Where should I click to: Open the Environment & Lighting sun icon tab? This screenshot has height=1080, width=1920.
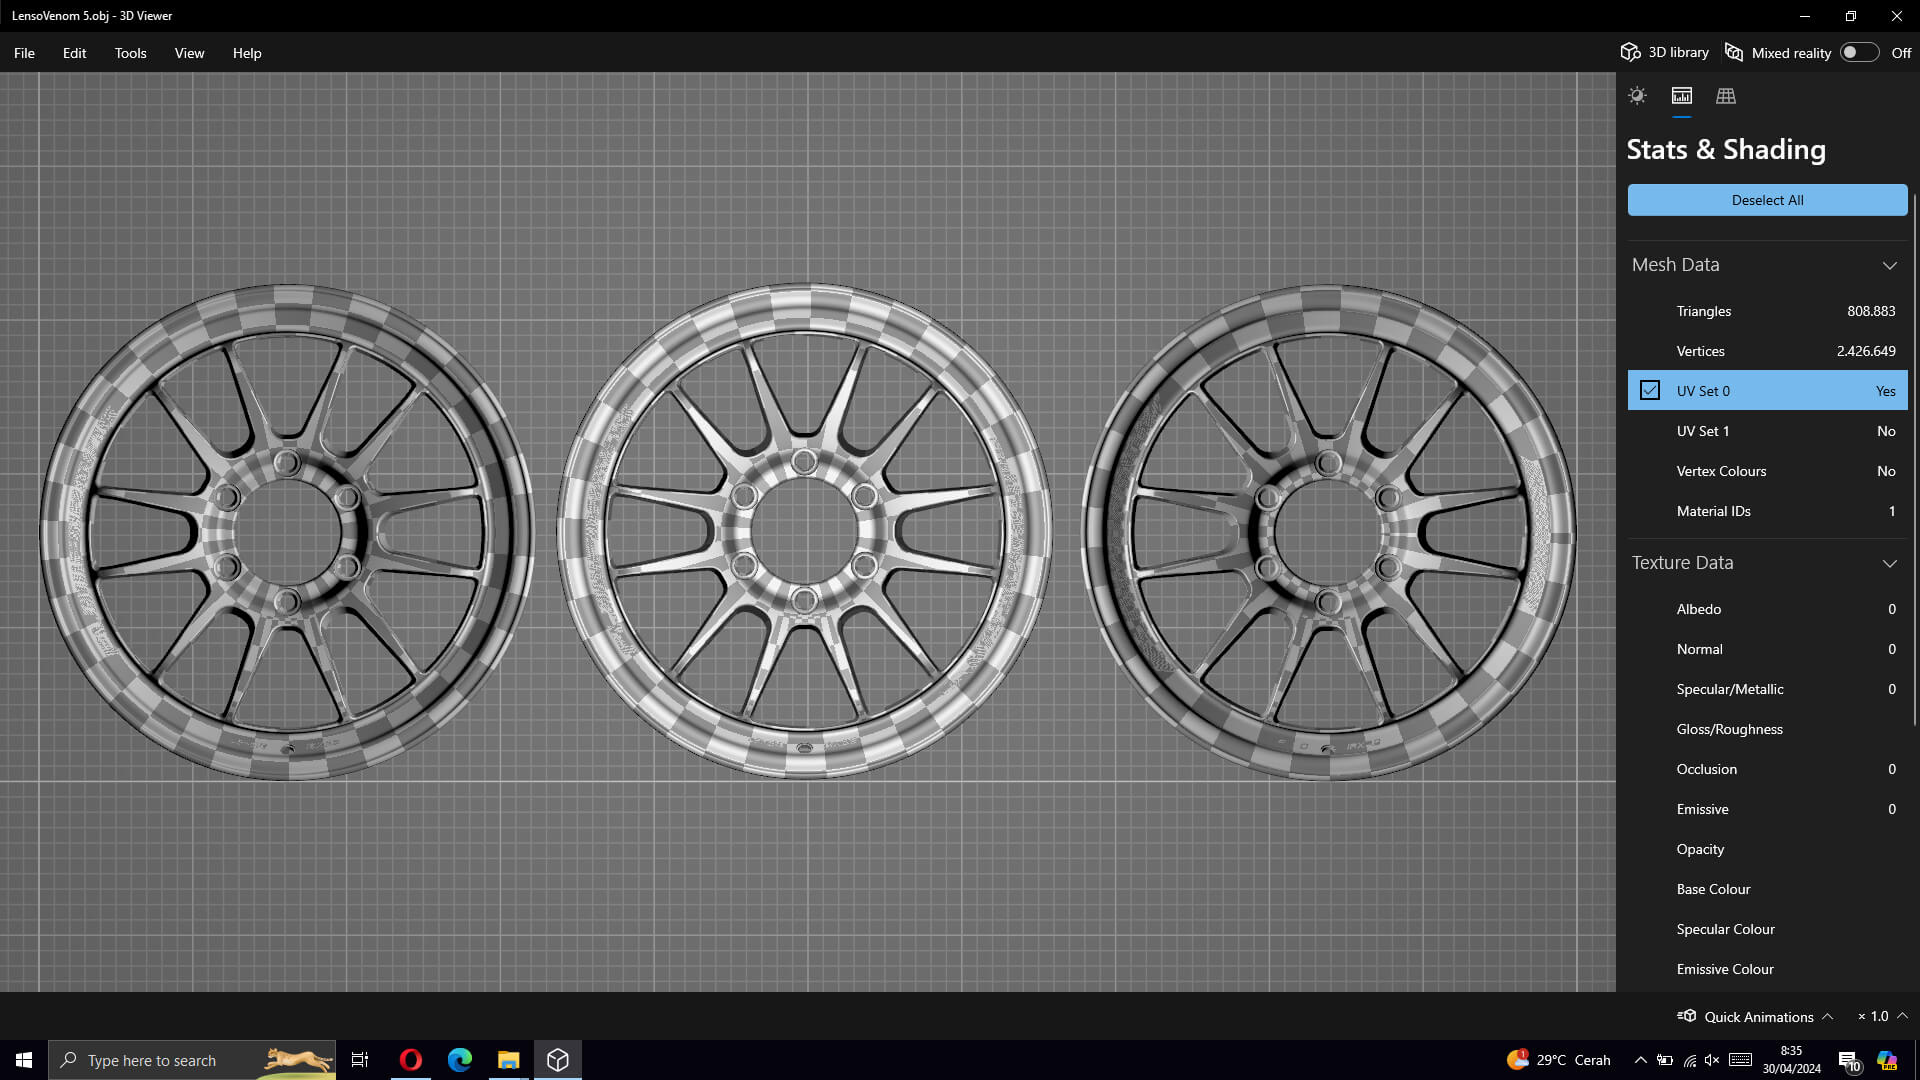1637,96
